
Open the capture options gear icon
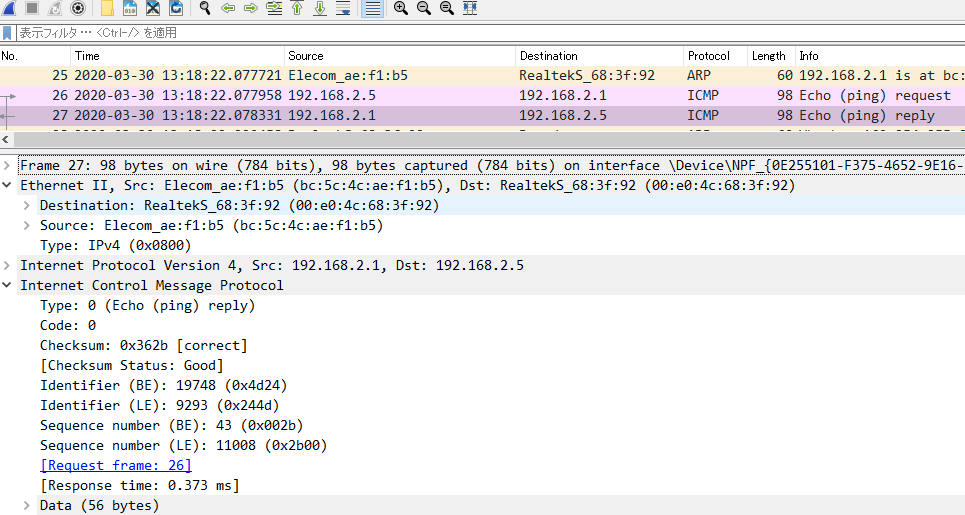[x=77, y=8]
